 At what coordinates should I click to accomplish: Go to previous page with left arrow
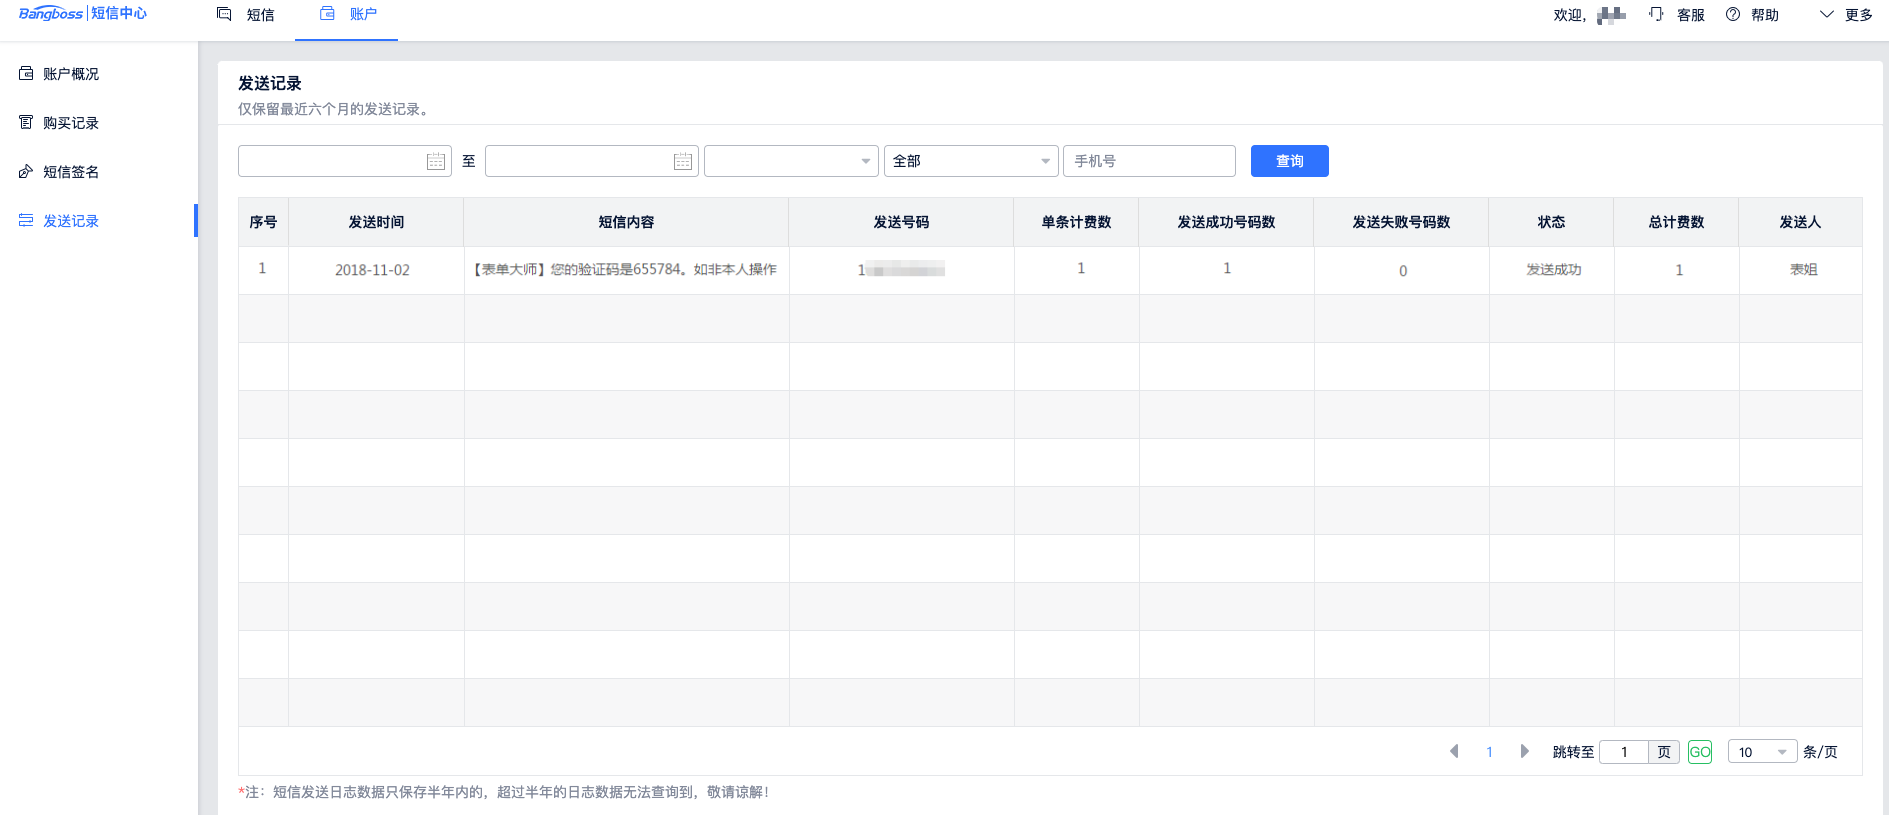coord(1454,751)
